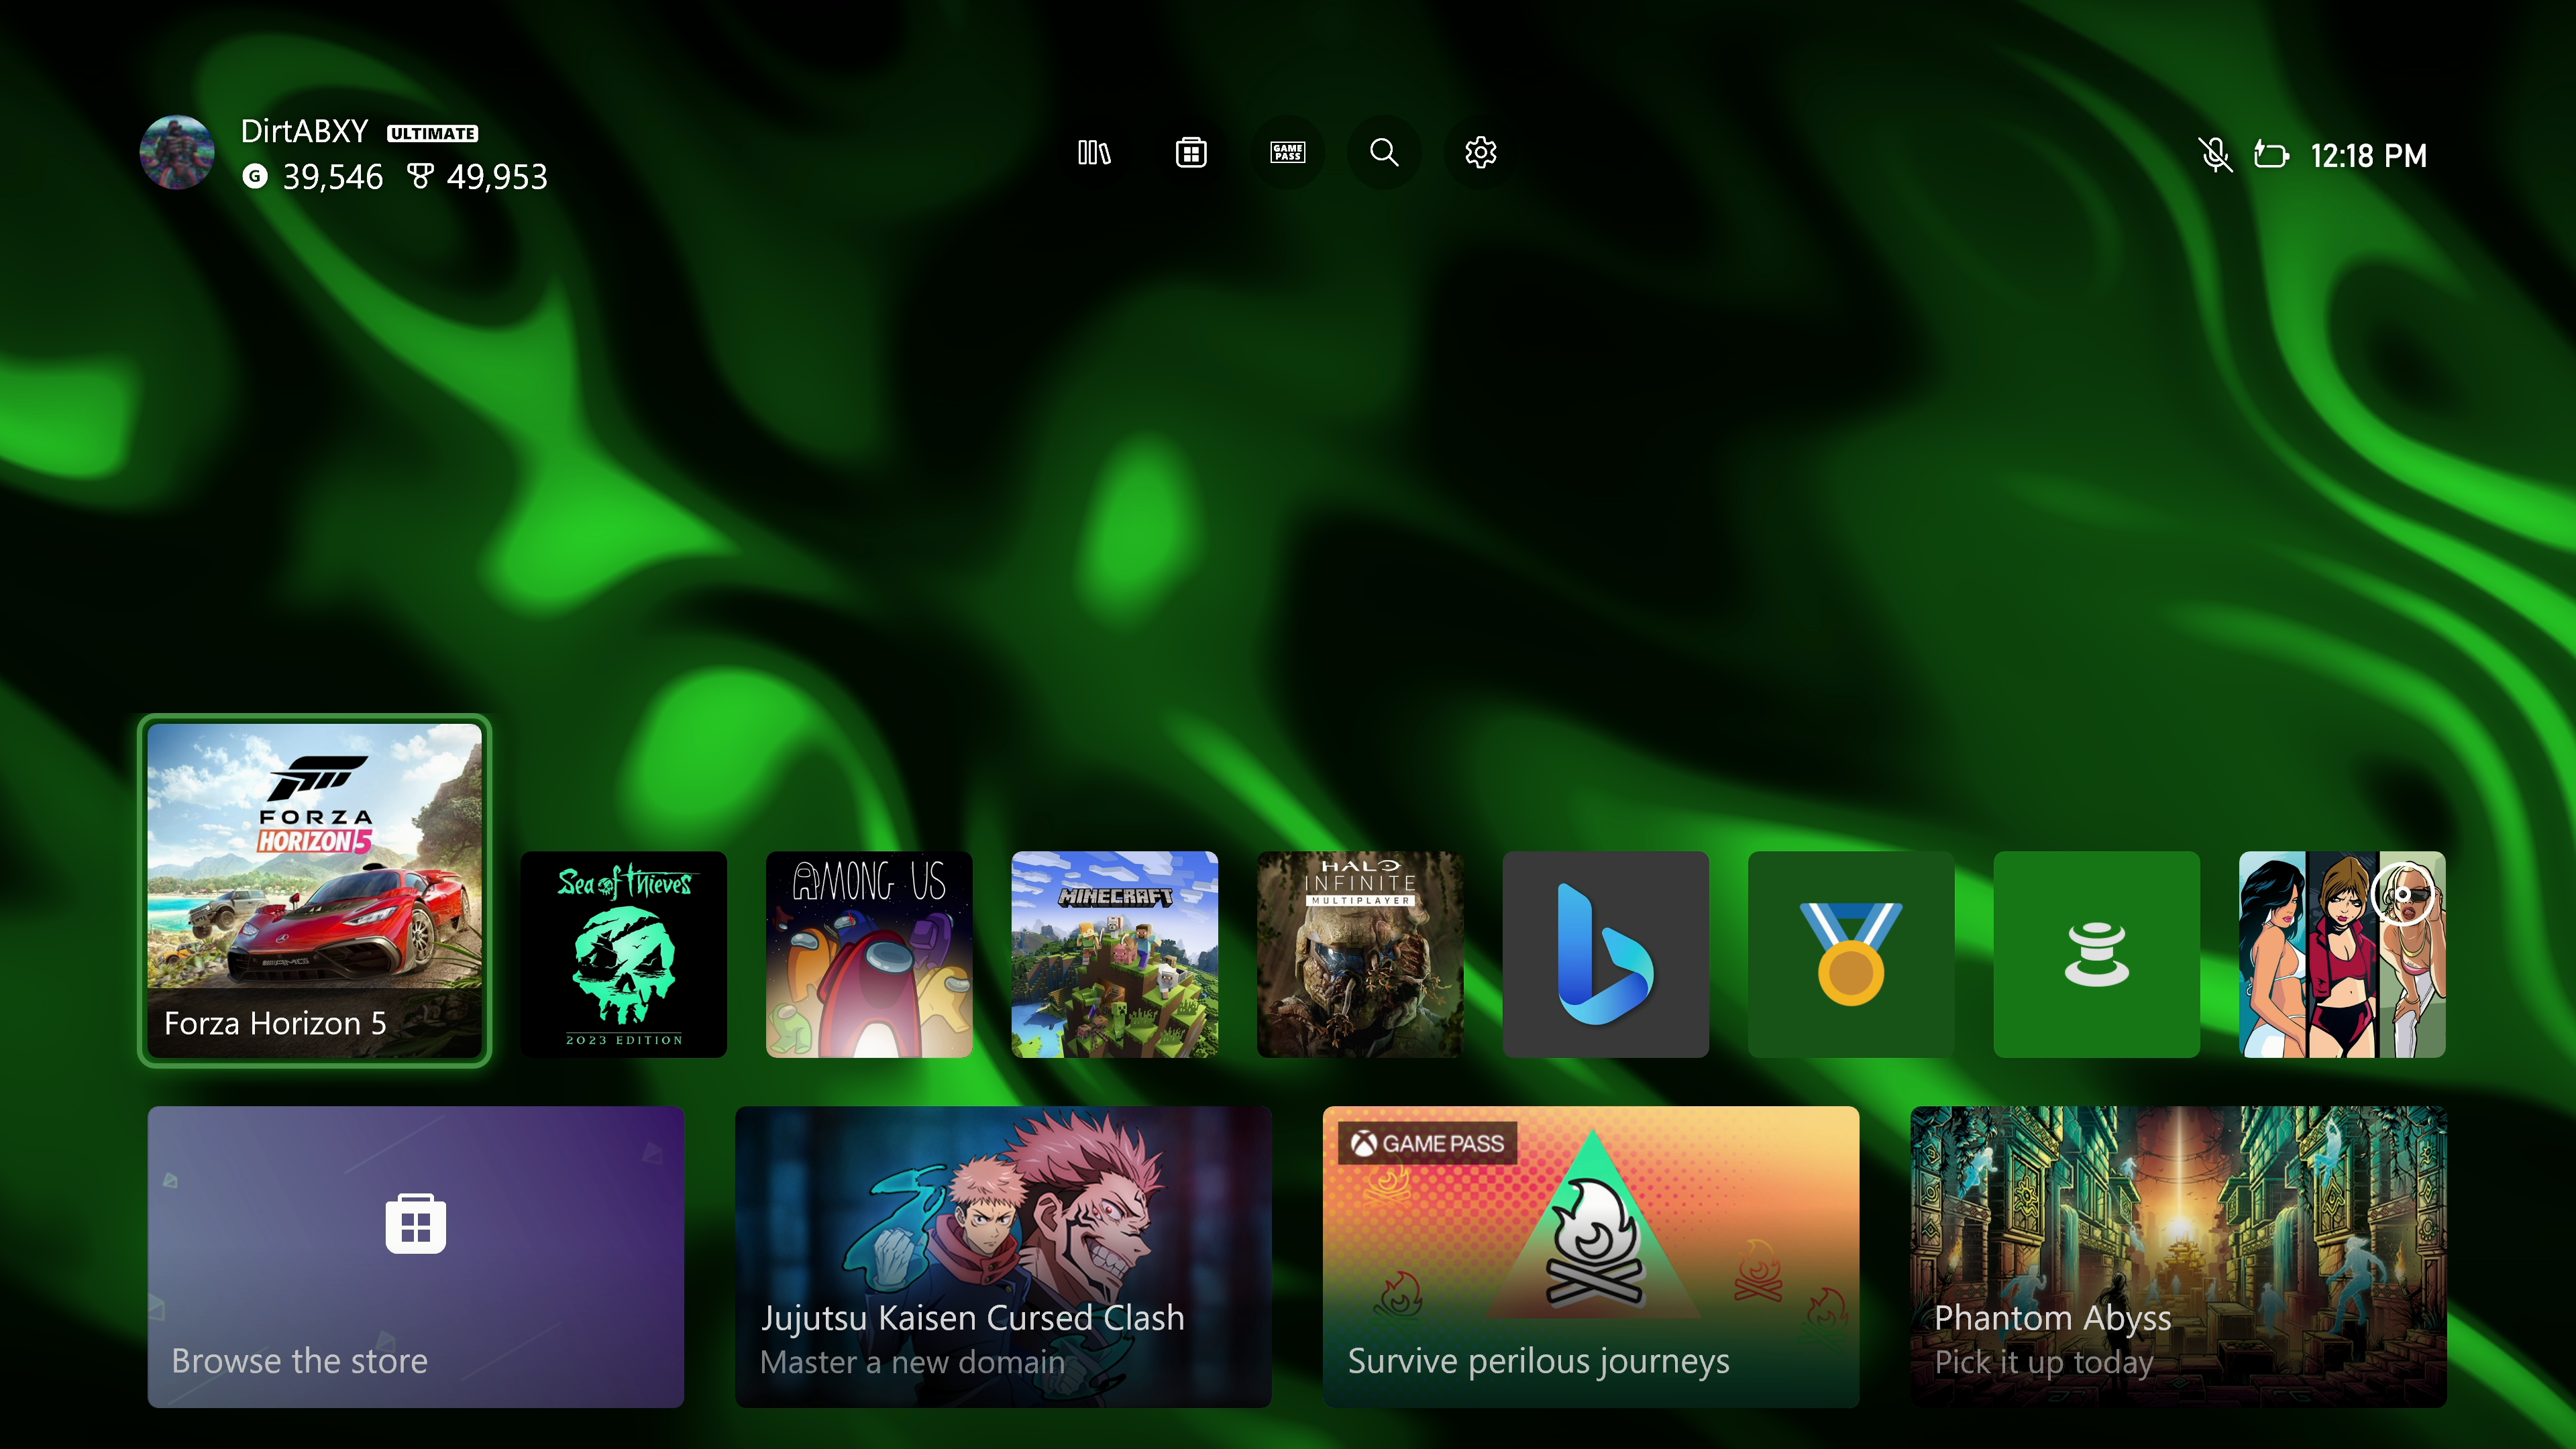
Task: Open the Bing app tile
Action: tap(1605, 954)
